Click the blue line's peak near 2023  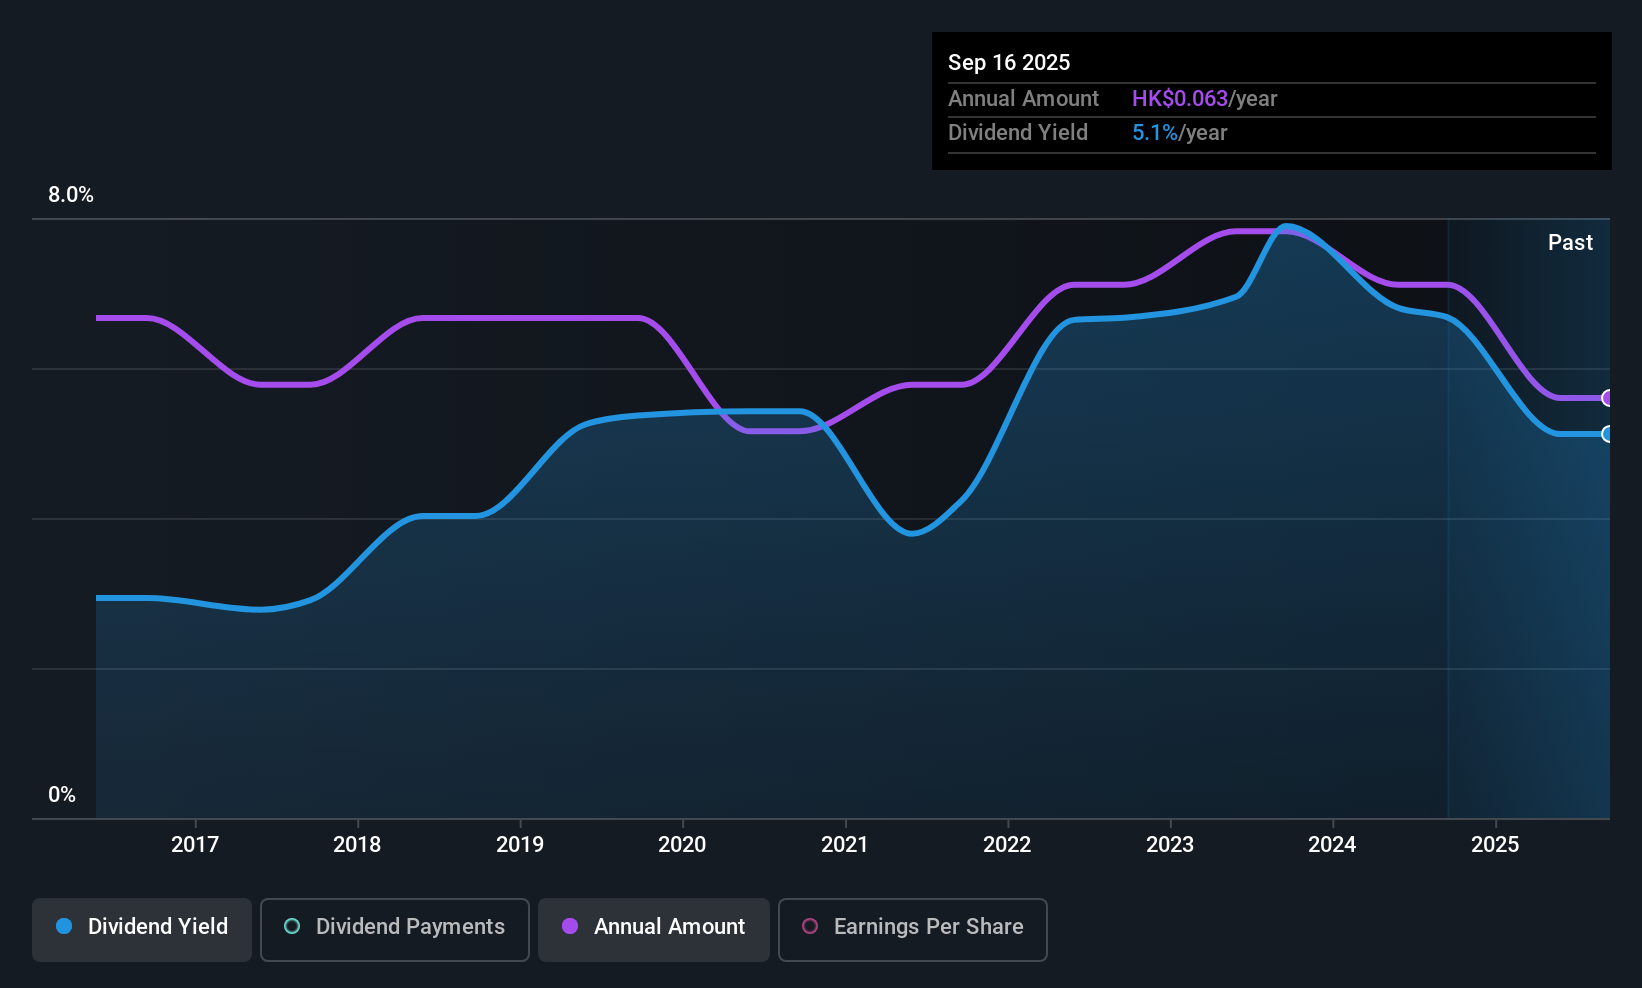1288,228
